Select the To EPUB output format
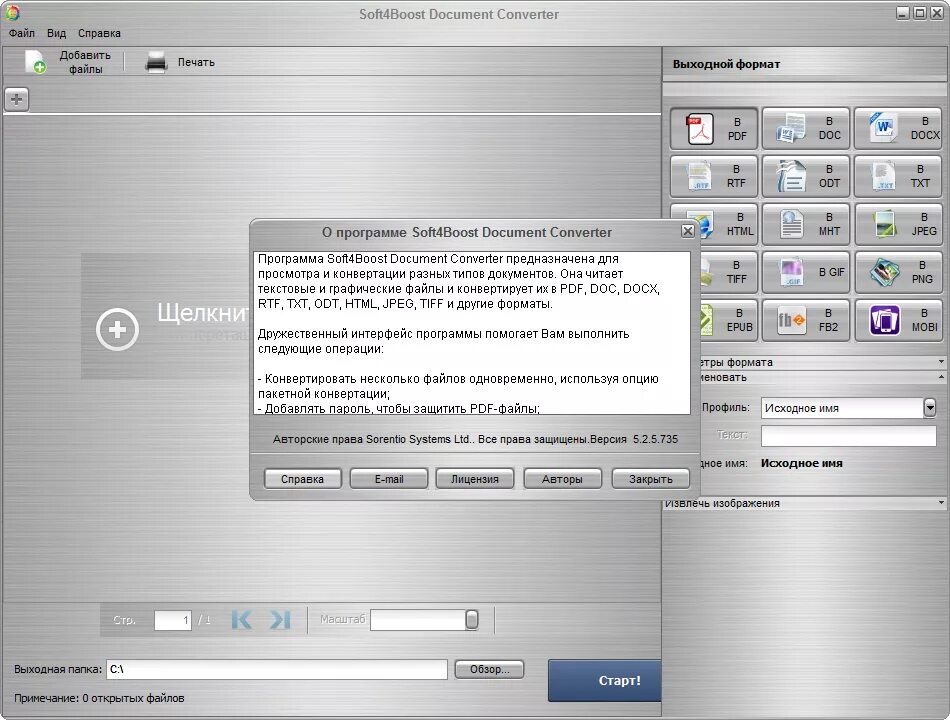Image resolution: width=950 pixels, height=720 pixels. (x=727, y=320)
